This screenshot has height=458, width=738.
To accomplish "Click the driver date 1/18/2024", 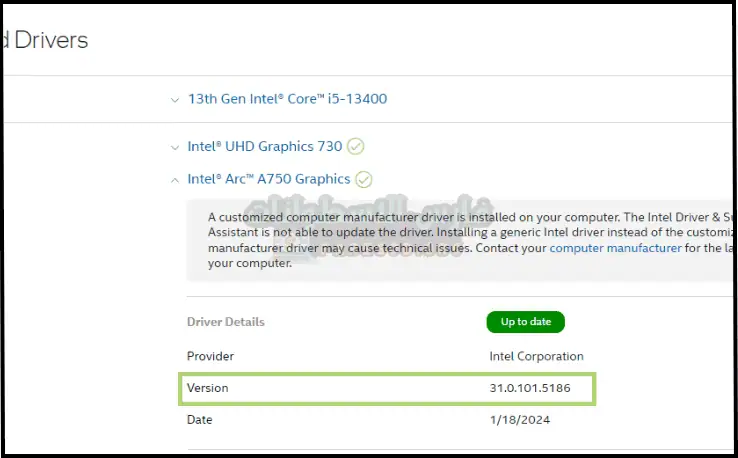I will click(x=520, y=420).
